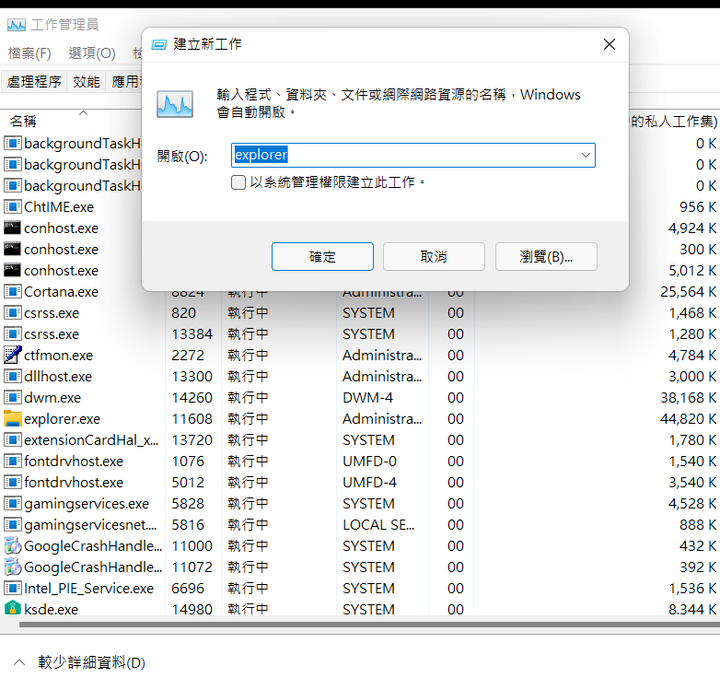
Task: Click the 44,820 K memory value
Action: (688, 419)
